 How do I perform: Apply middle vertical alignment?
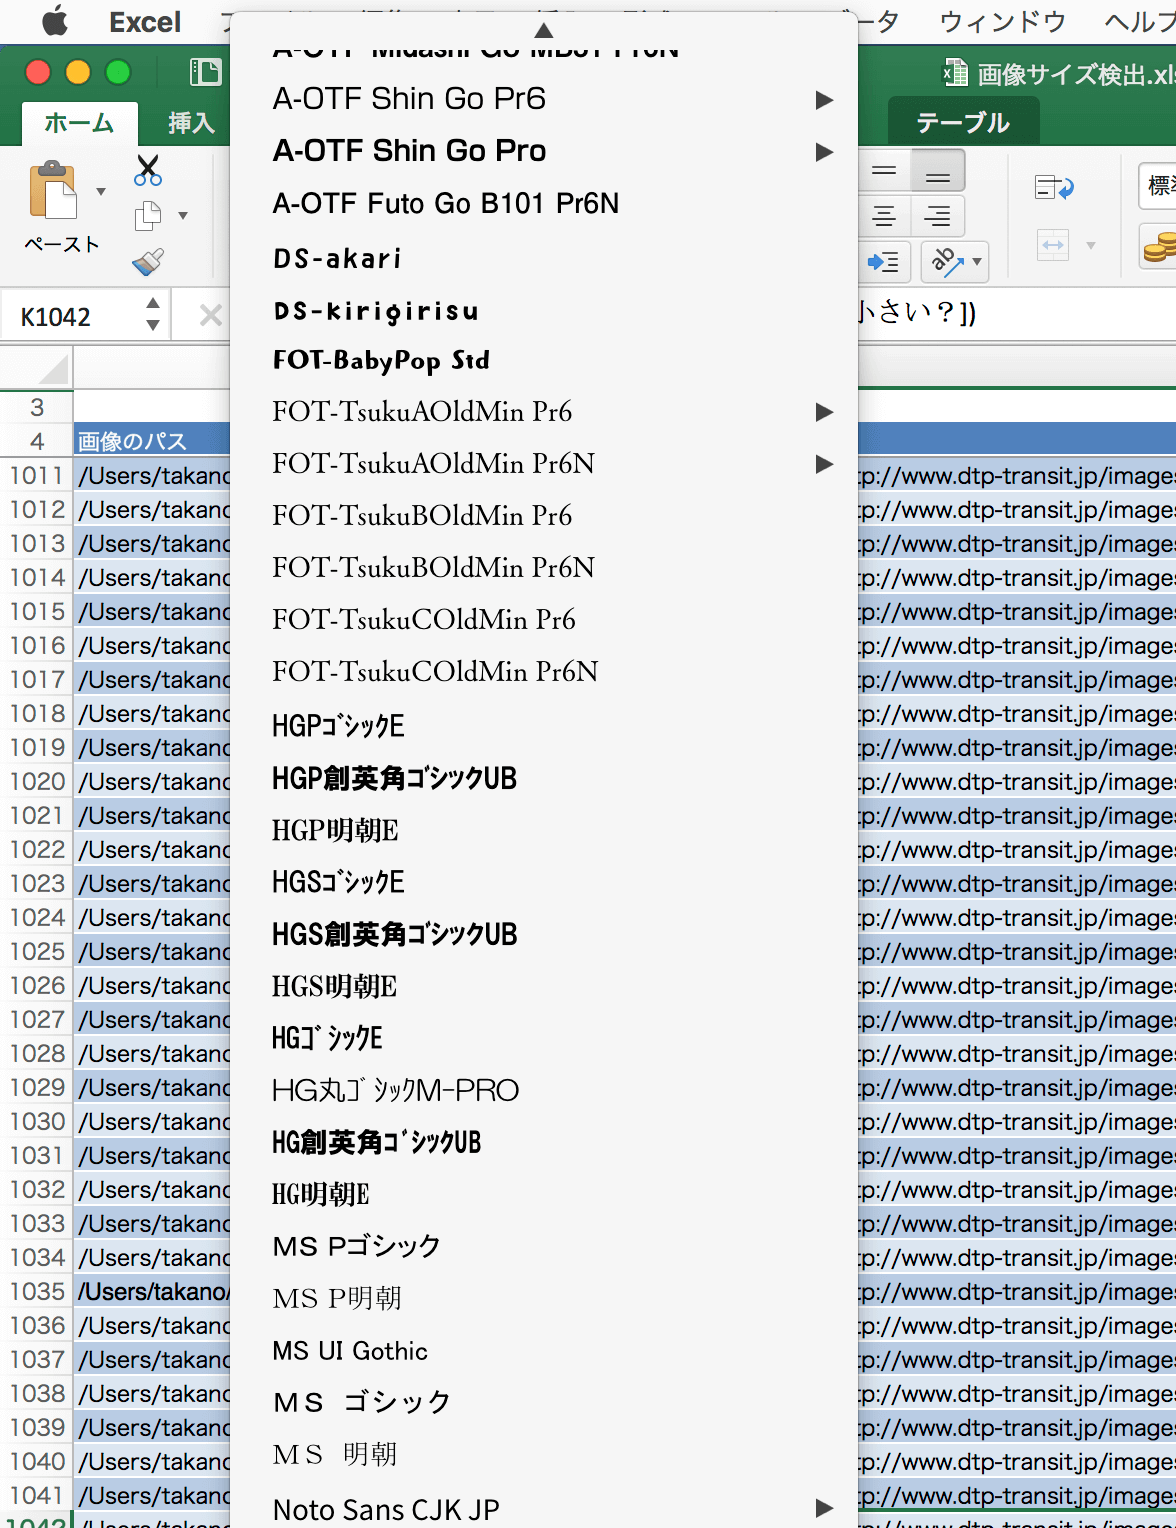point(884,170)
